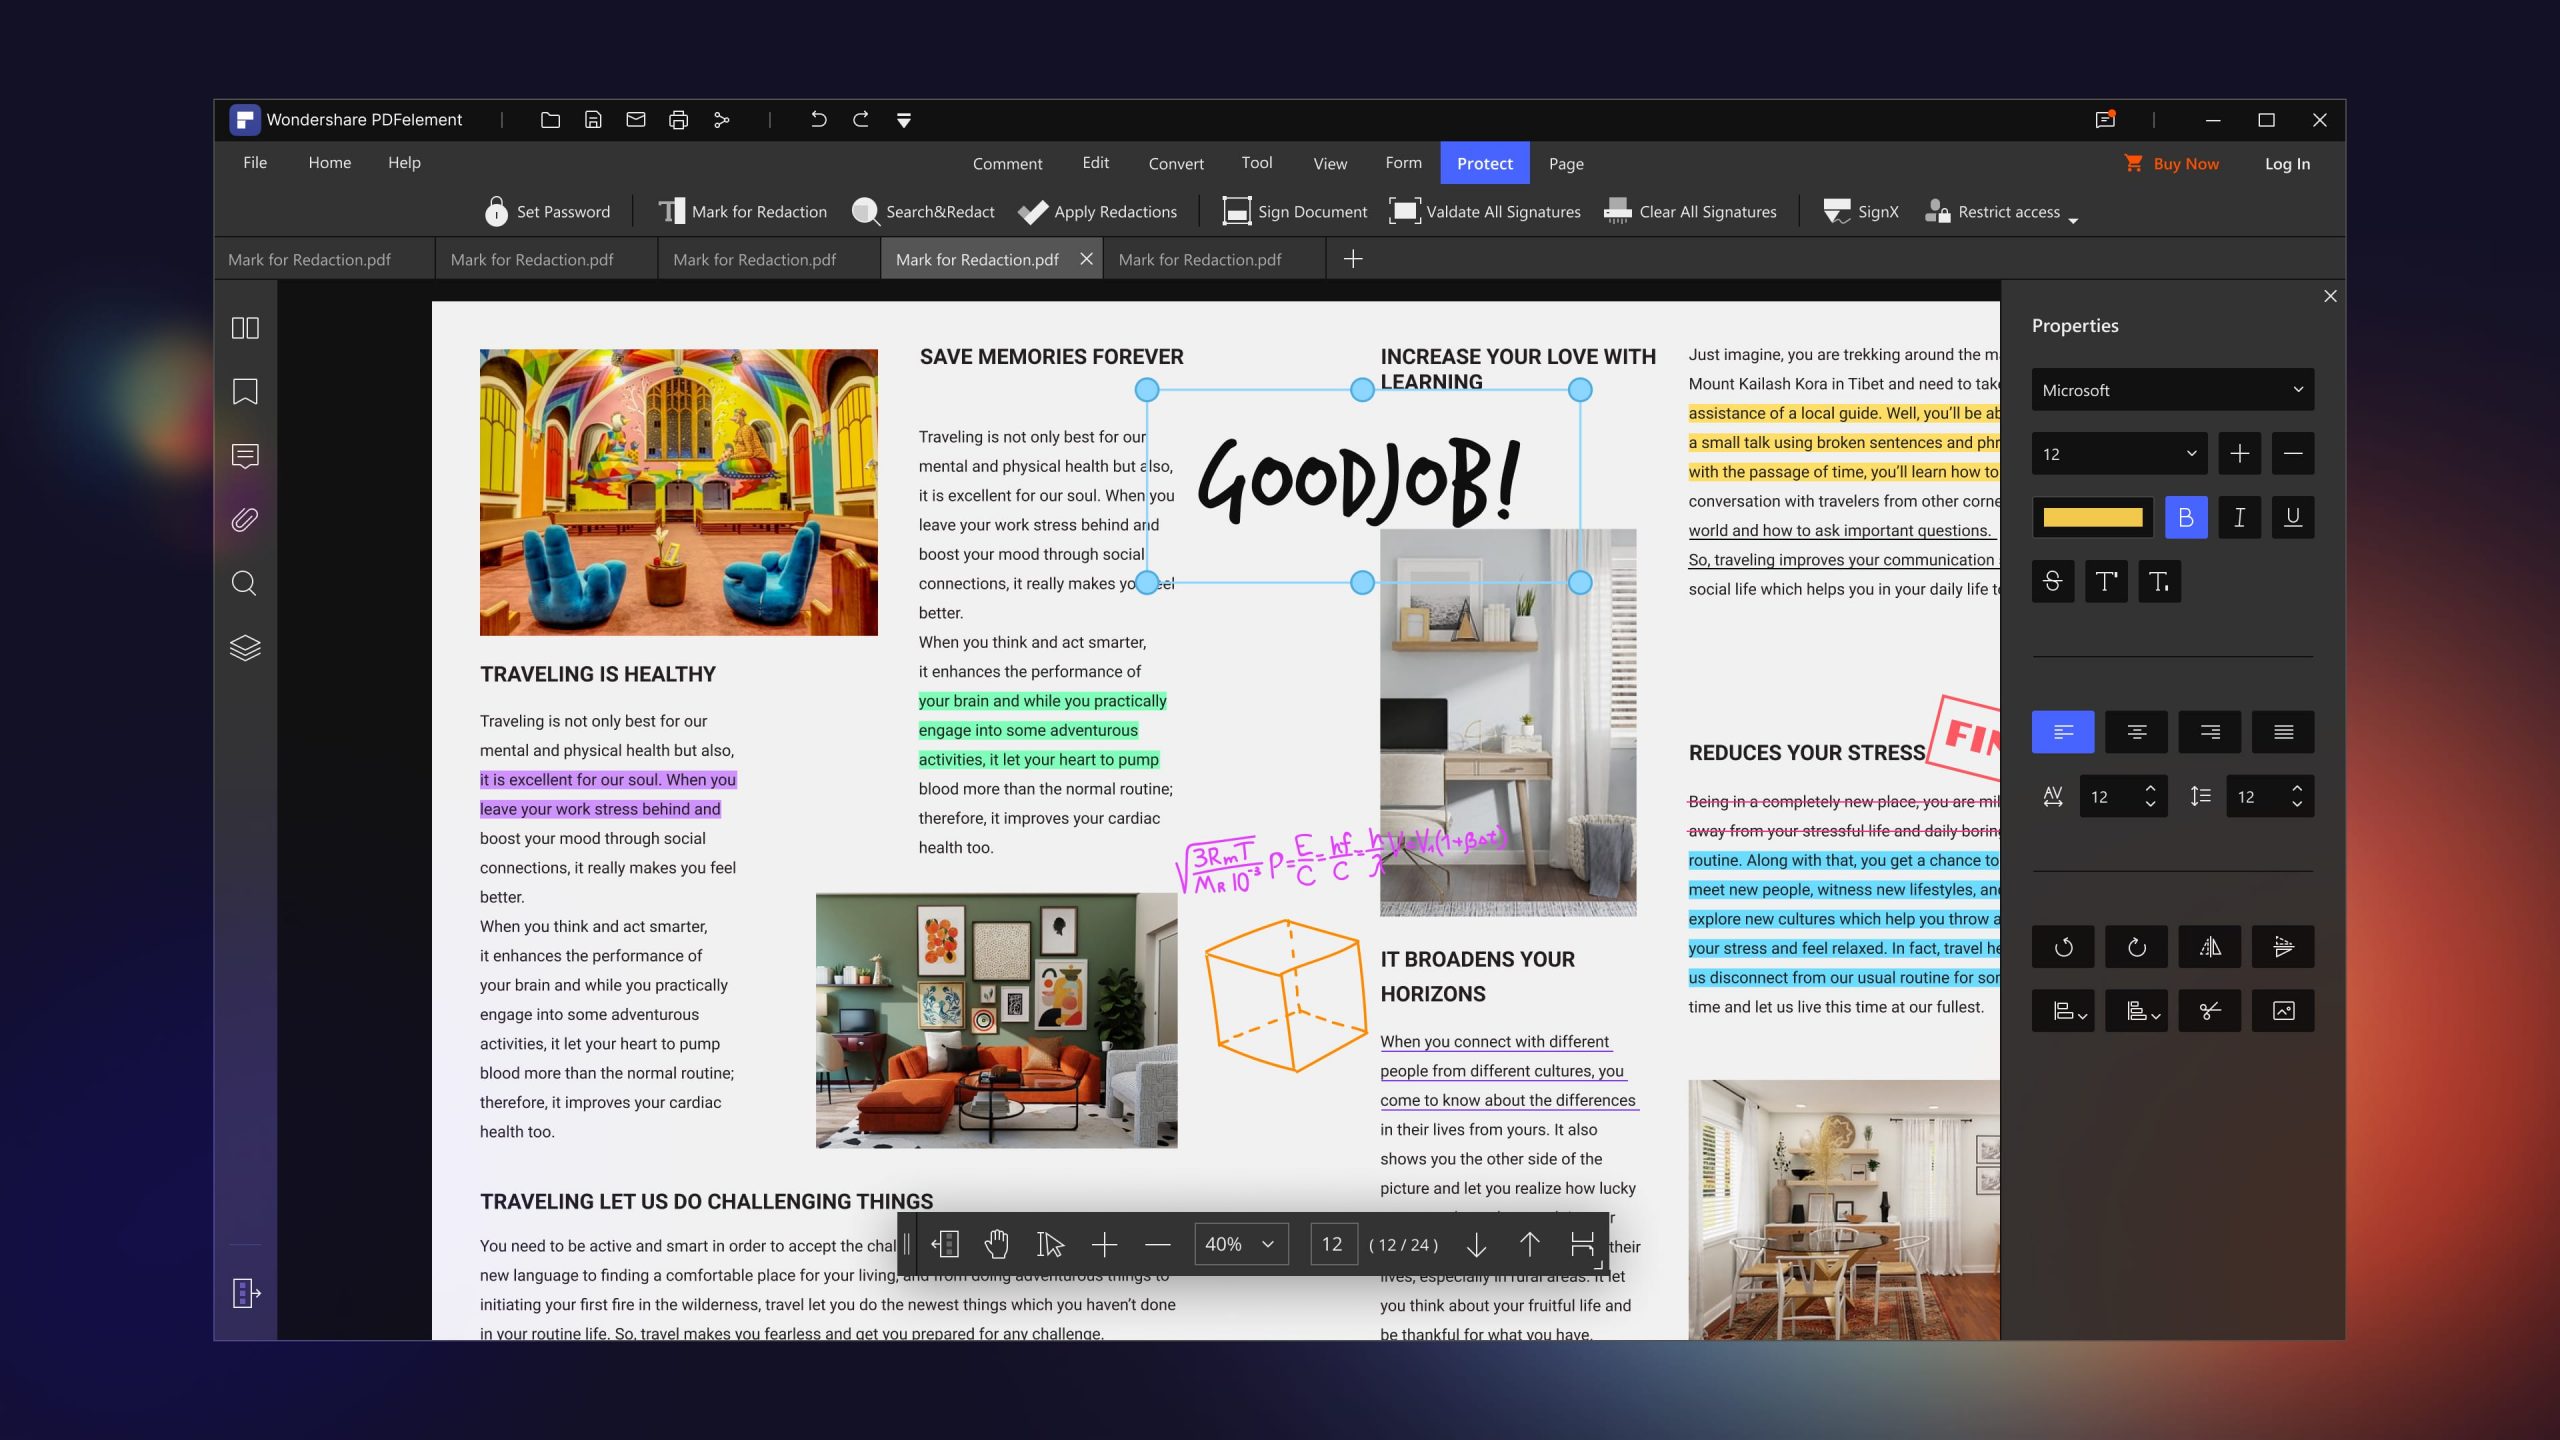Rotate the selection clockwise
The image size is (2560, 1440).
(x=2136, y=947)
